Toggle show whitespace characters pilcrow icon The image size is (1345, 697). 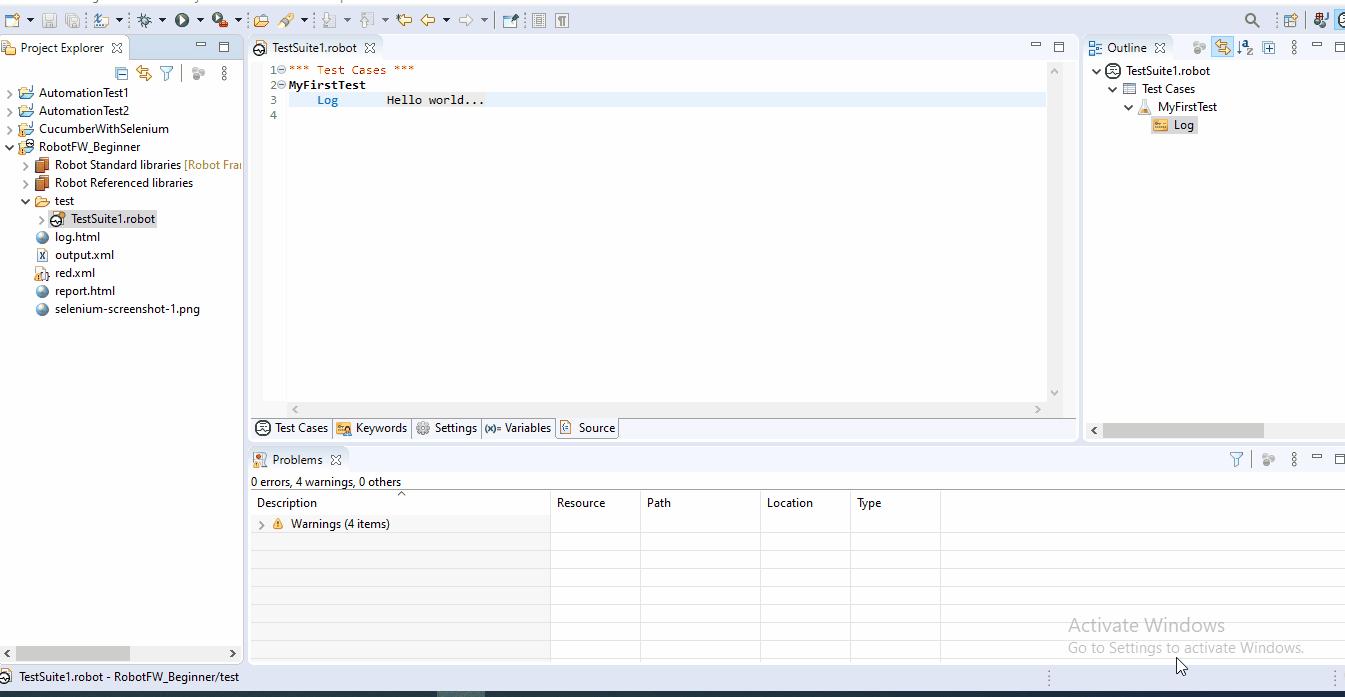(562, 20)
